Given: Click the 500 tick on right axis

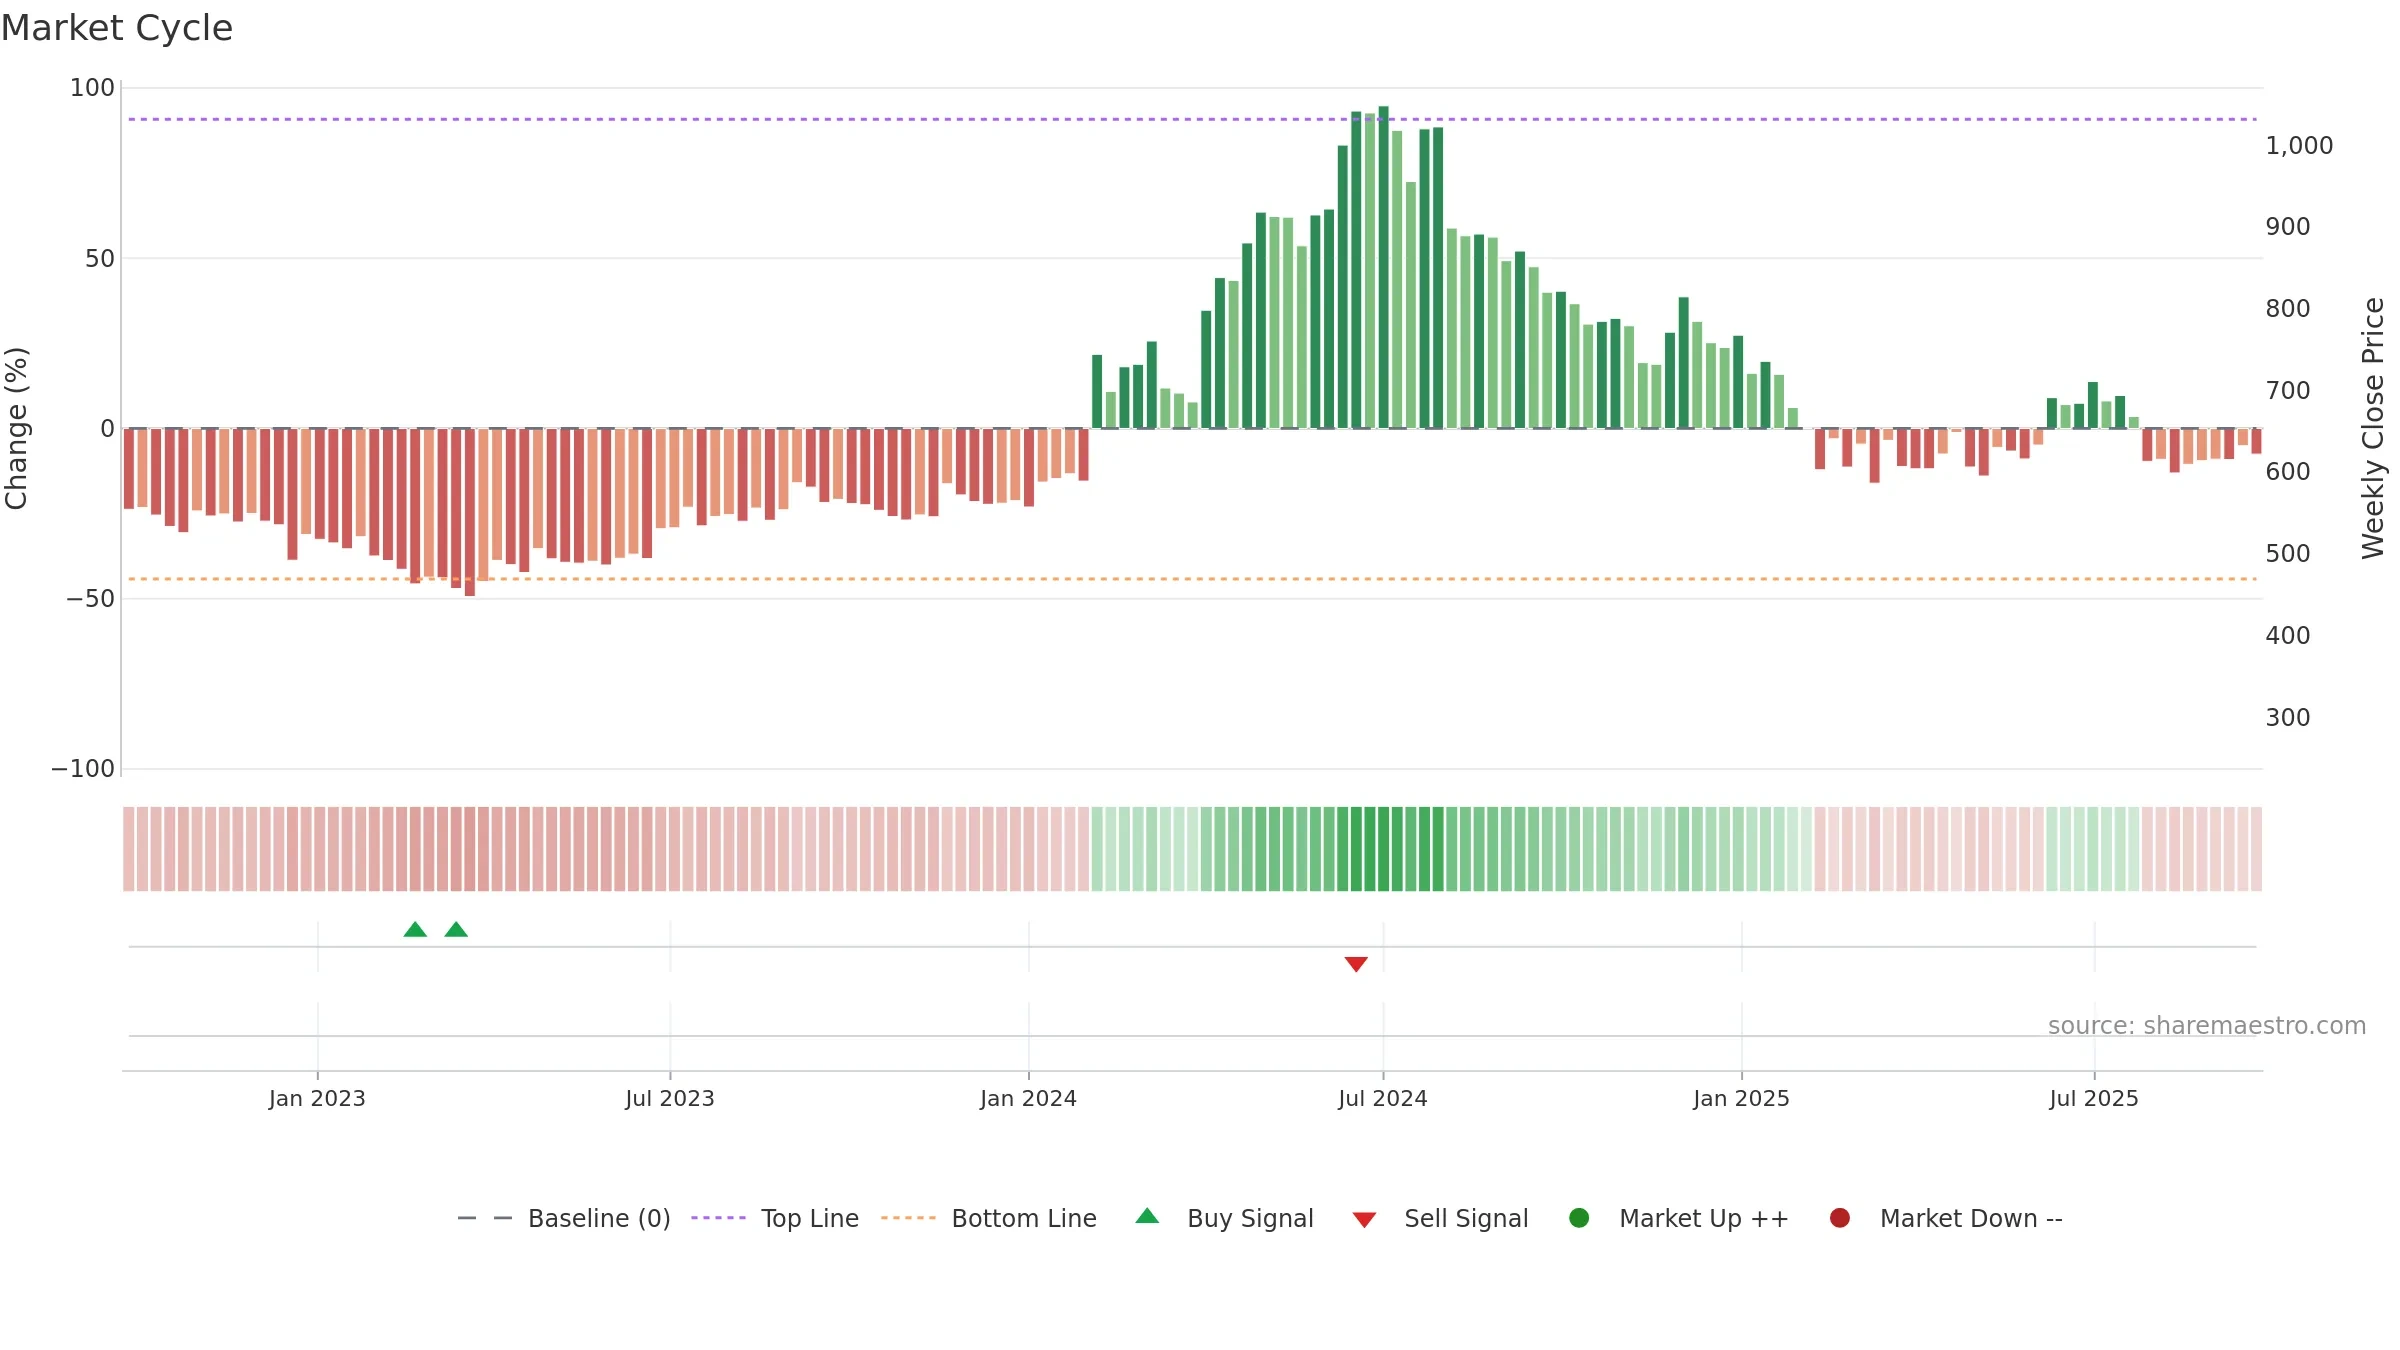Looking at the screenshot, I should pyautogui.click(x=2288, y=554).
